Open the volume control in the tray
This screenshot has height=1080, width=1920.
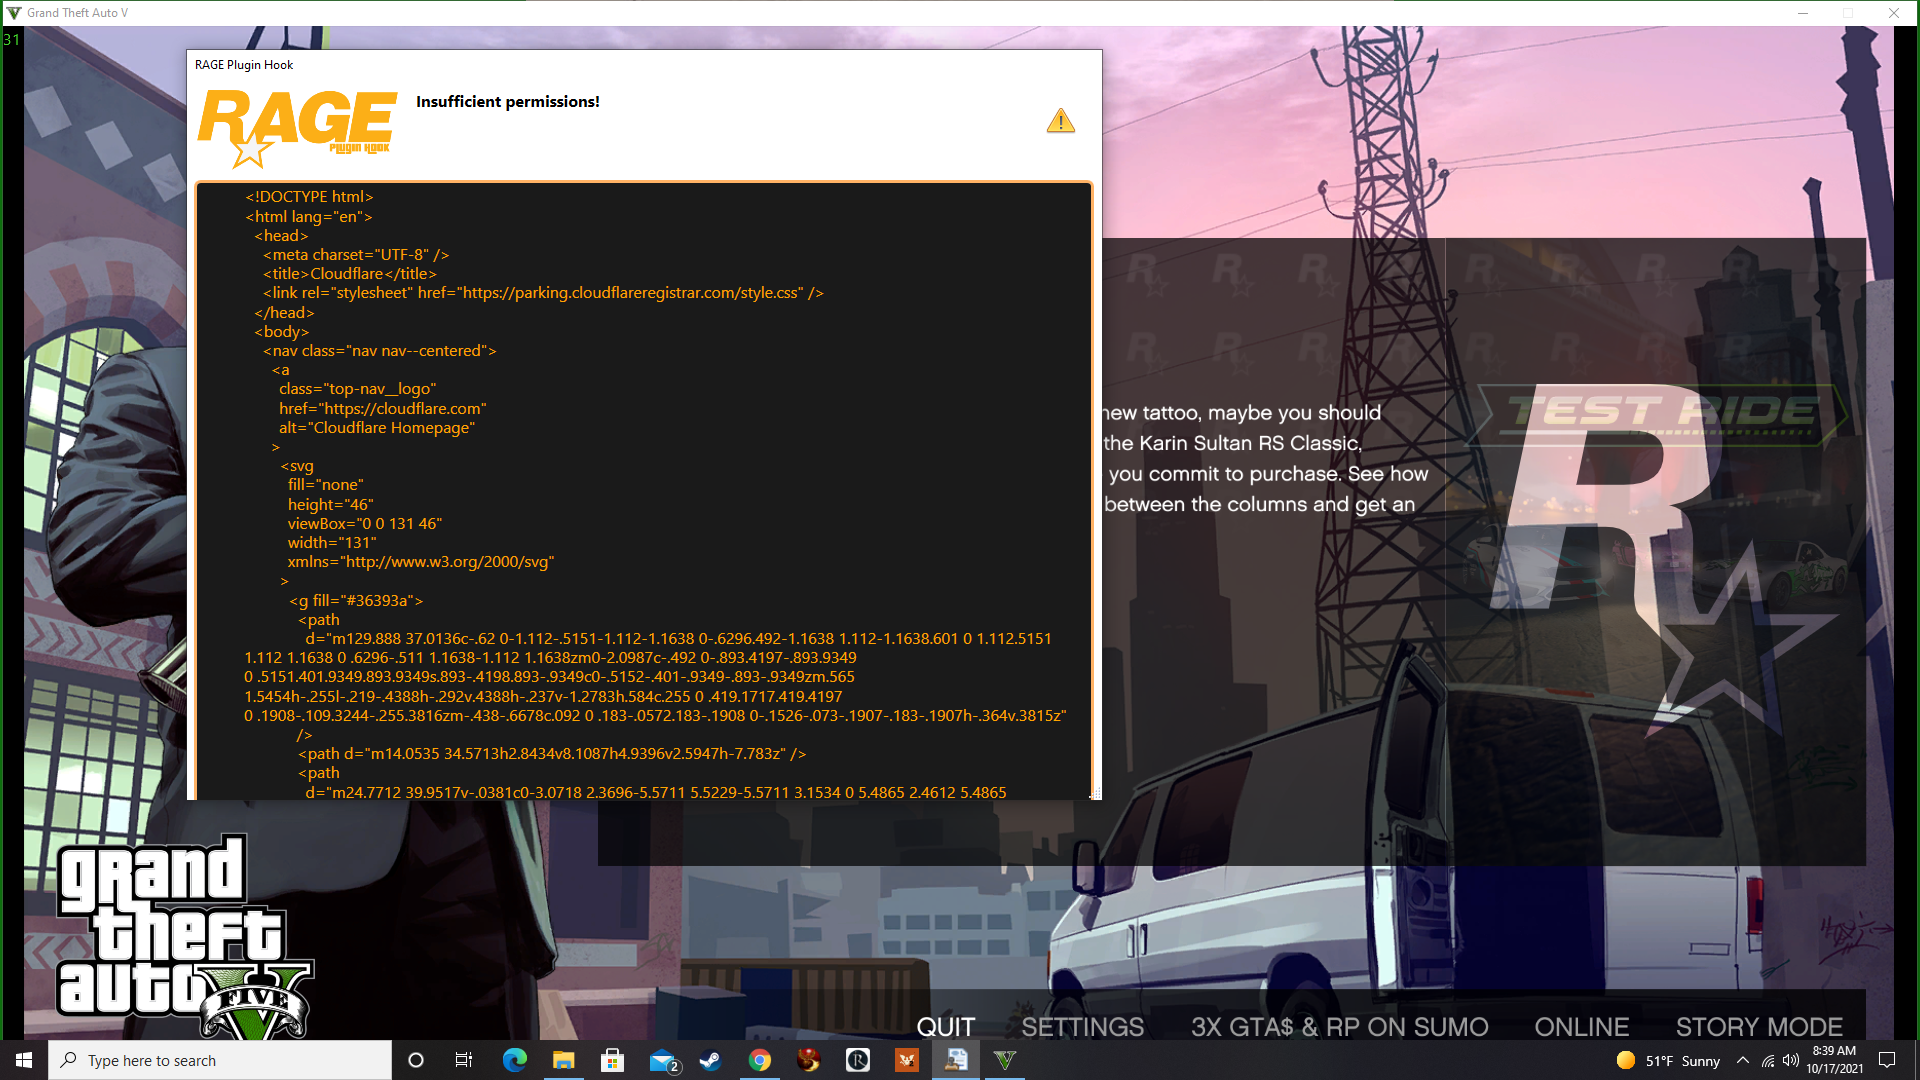tap(1790, 1060)
